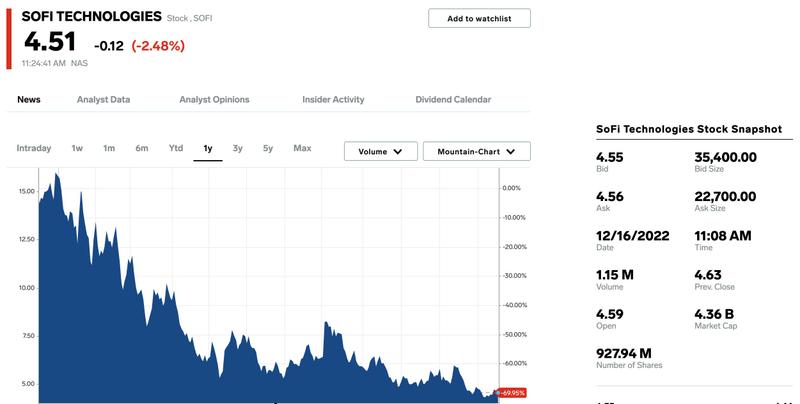Click the Ask value 4.56
The image size is (800, 404).
click(610, 196)
